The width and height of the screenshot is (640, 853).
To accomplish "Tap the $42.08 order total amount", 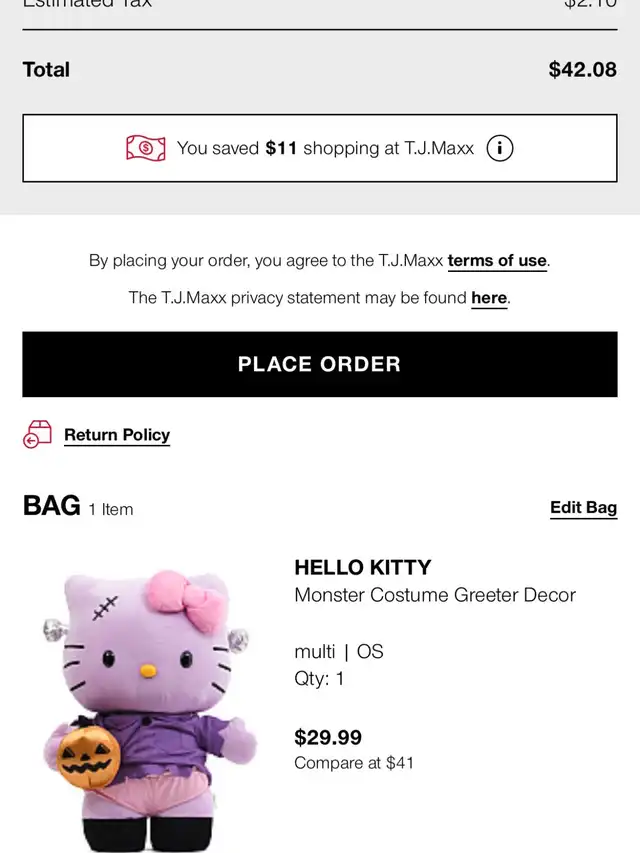I will click(x=583, y=70).
